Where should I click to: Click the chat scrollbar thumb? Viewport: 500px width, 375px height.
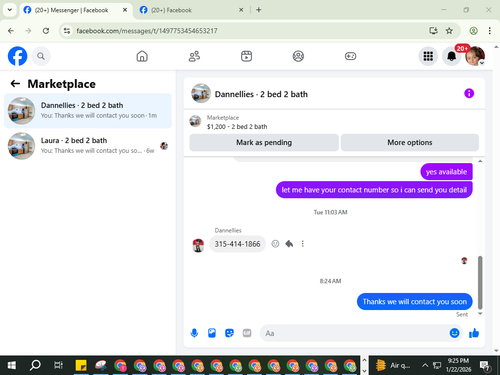480,283
